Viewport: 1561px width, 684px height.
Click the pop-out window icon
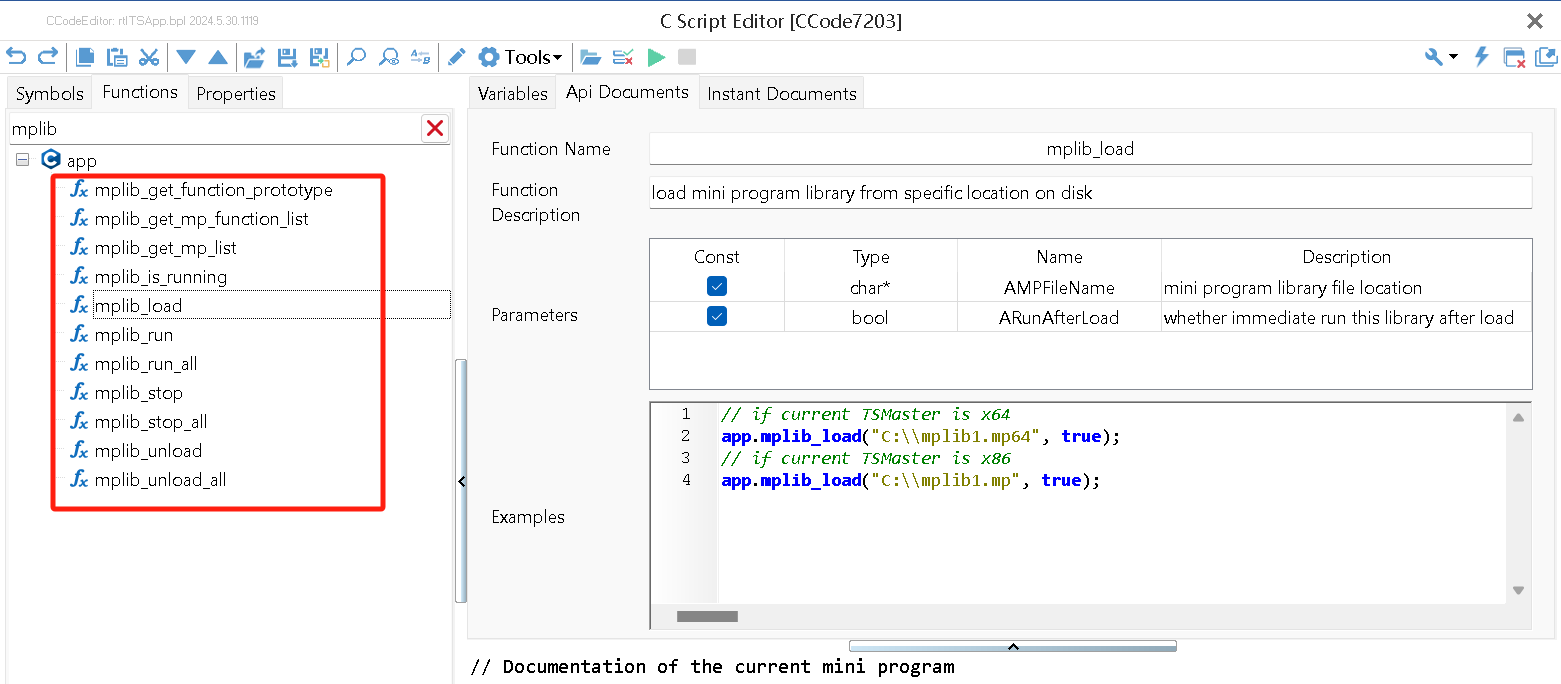(x=1545, y=57)
